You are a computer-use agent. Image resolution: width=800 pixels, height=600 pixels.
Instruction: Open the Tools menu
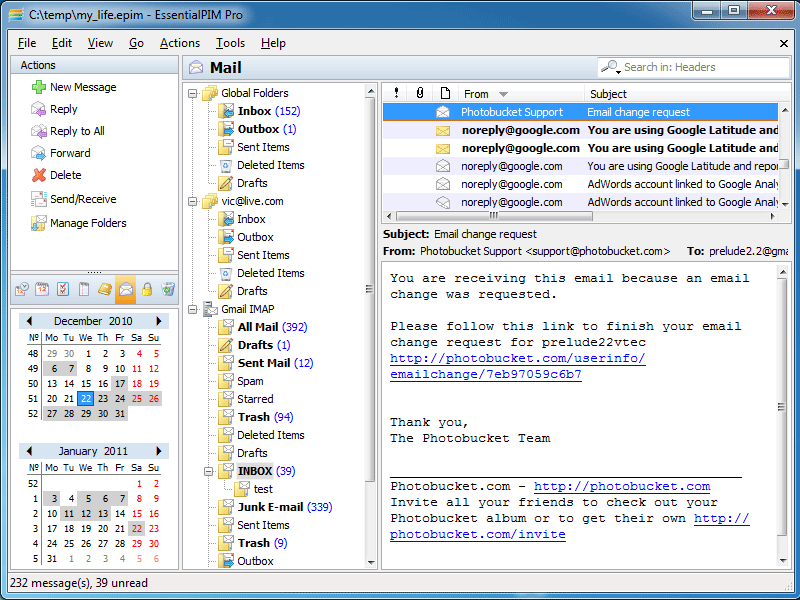point(230,43)
